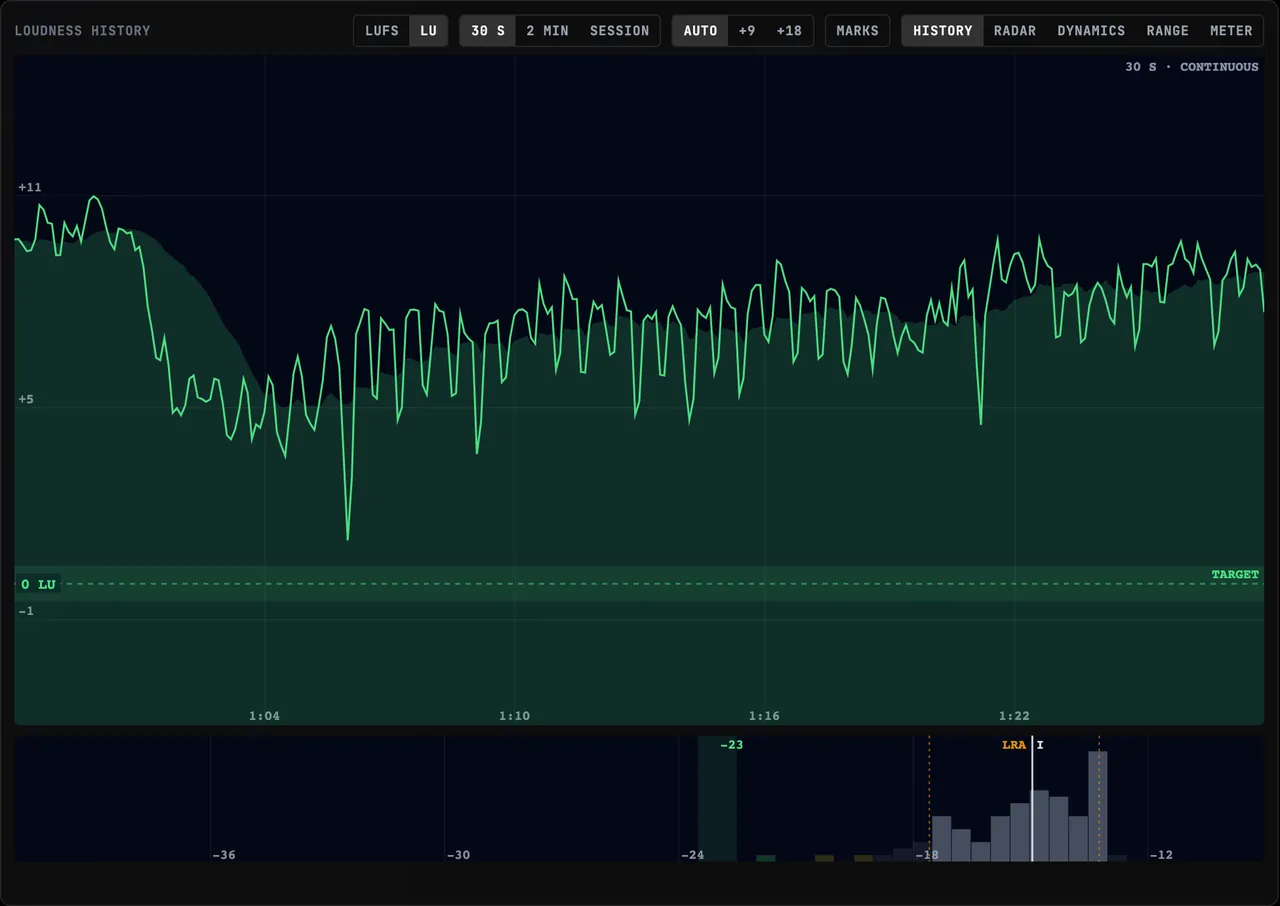
Task: Click the -12 histogram axis label
Action: pyautogui.click(x=1161, y=855)
